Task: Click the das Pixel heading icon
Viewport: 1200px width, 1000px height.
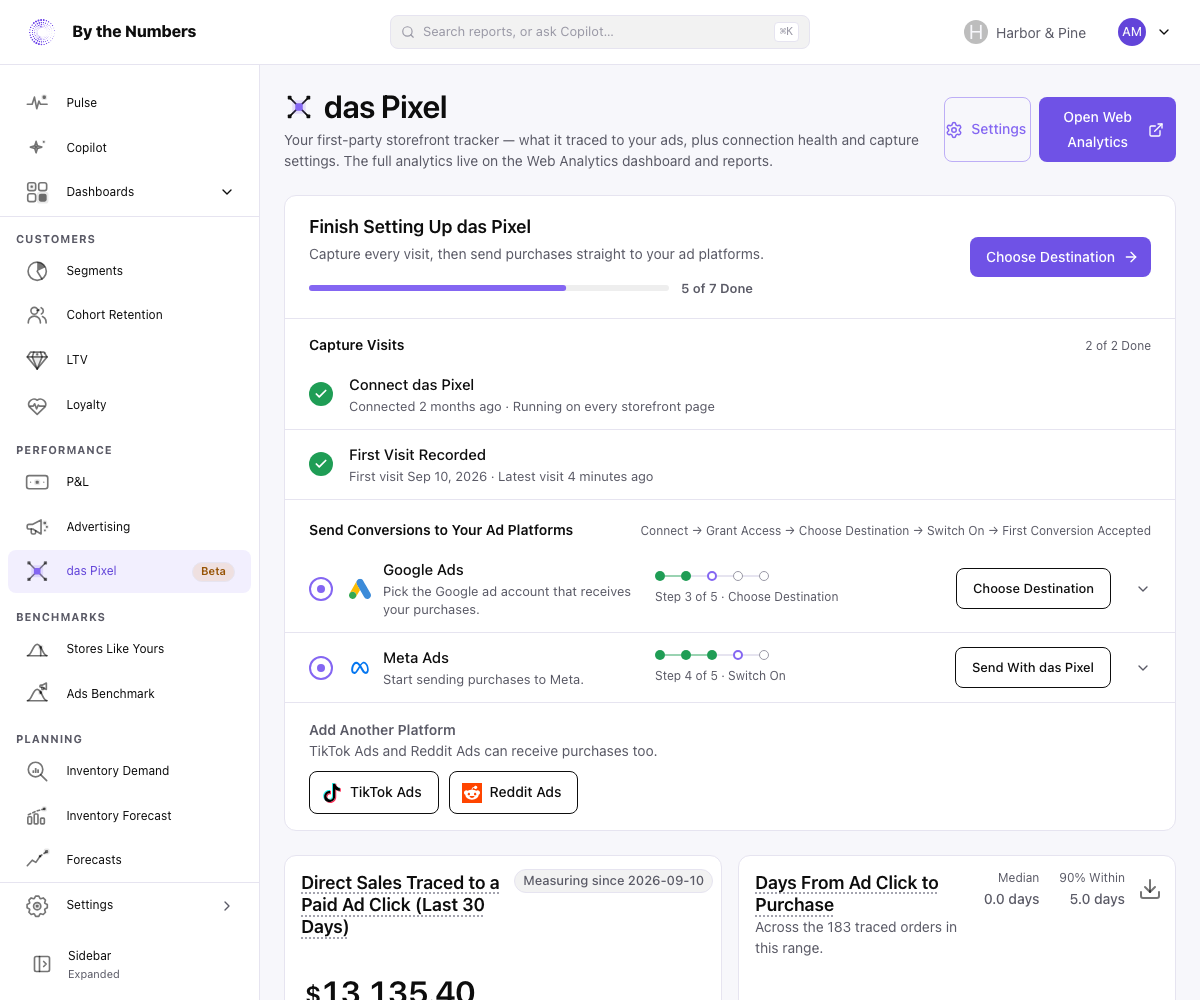Action: coord(299,107)
